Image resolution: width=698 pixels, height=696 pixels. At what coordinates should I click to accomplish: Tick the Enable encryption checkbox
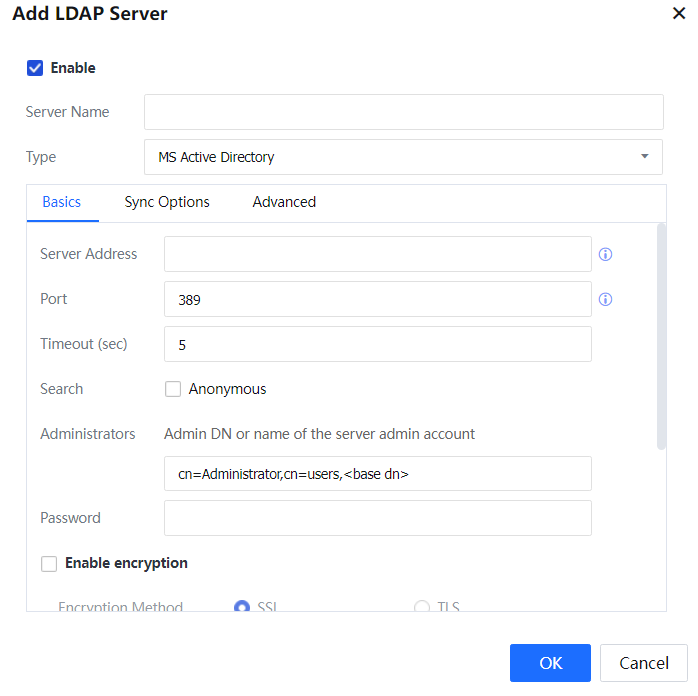click(x=49, y=564)
